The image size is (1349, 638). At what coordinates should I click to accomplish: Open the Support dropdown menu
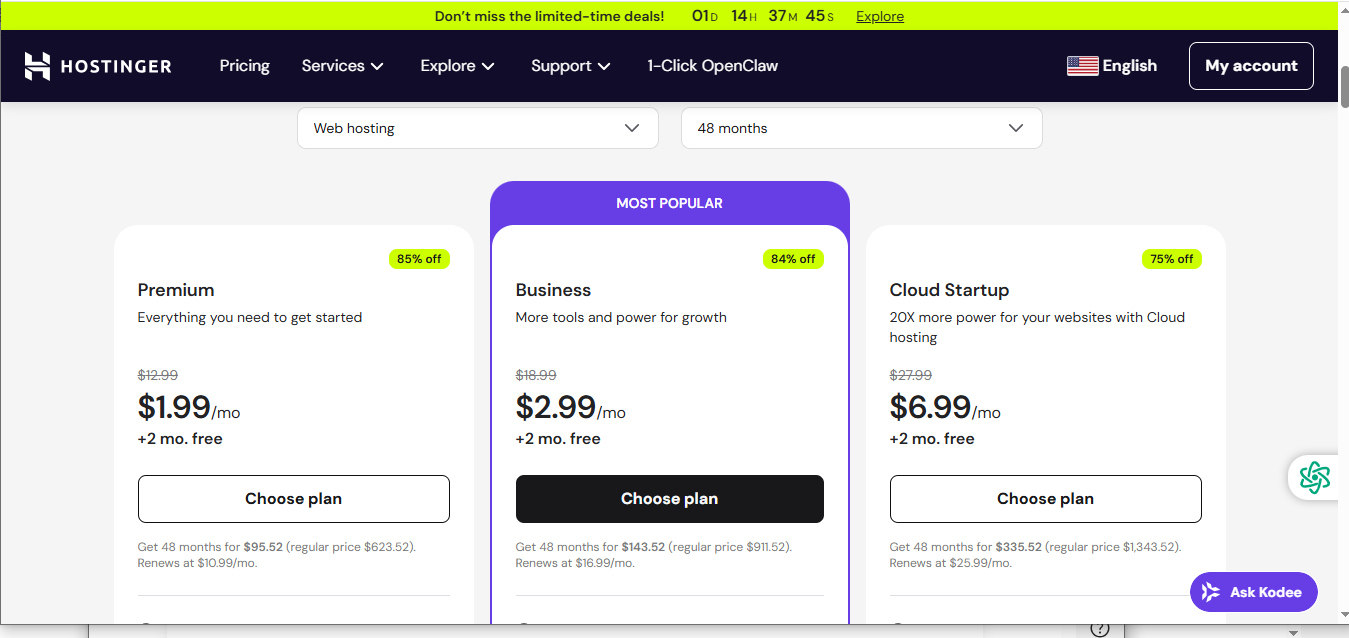570,66
